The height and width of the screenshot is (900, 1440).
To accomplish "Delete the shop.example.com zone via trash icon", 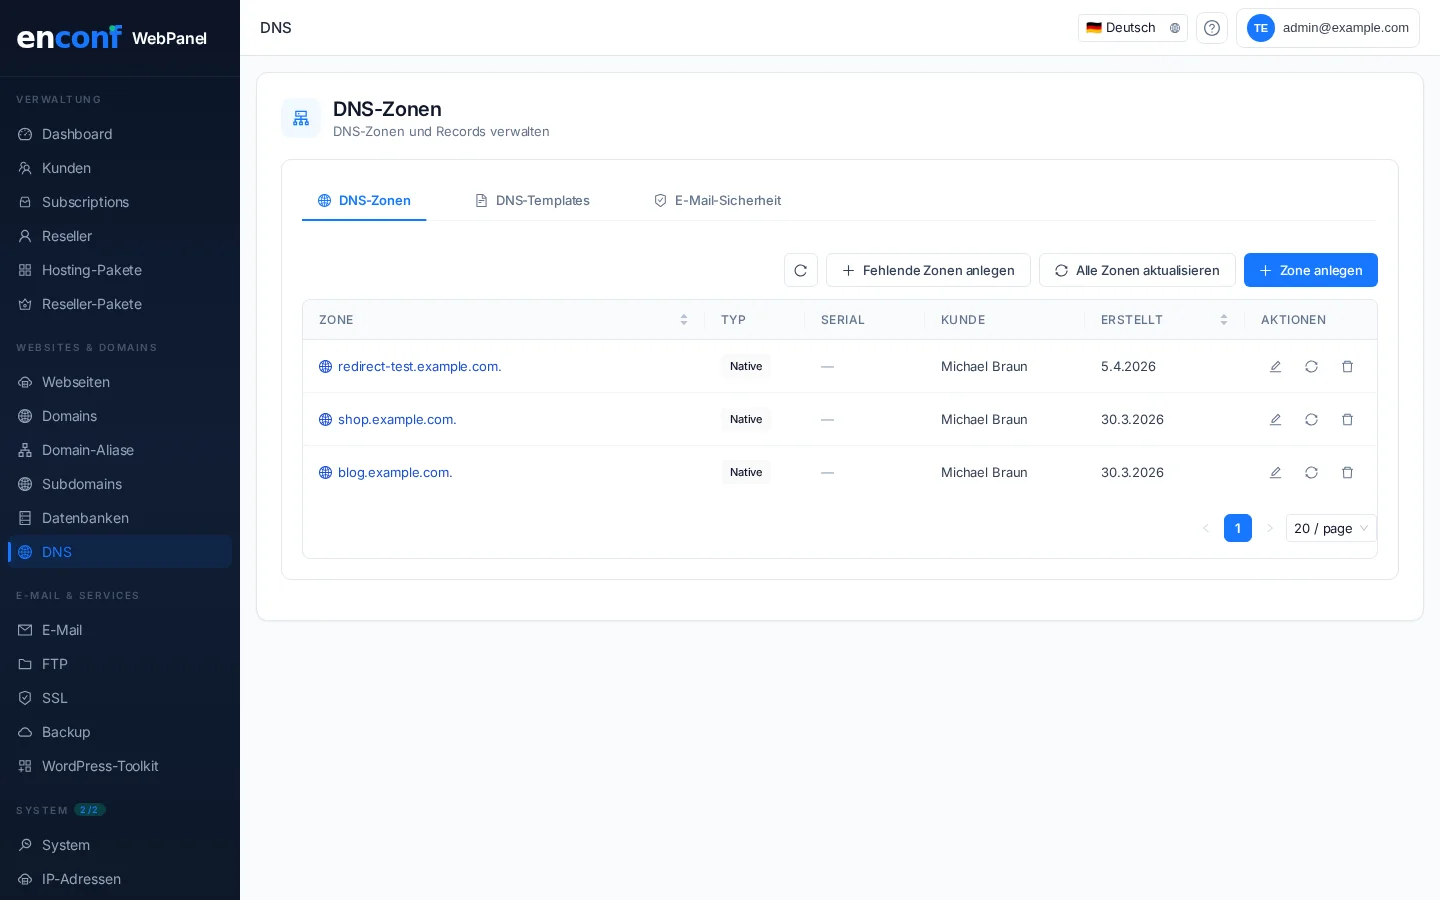I will pos(1347,420).
